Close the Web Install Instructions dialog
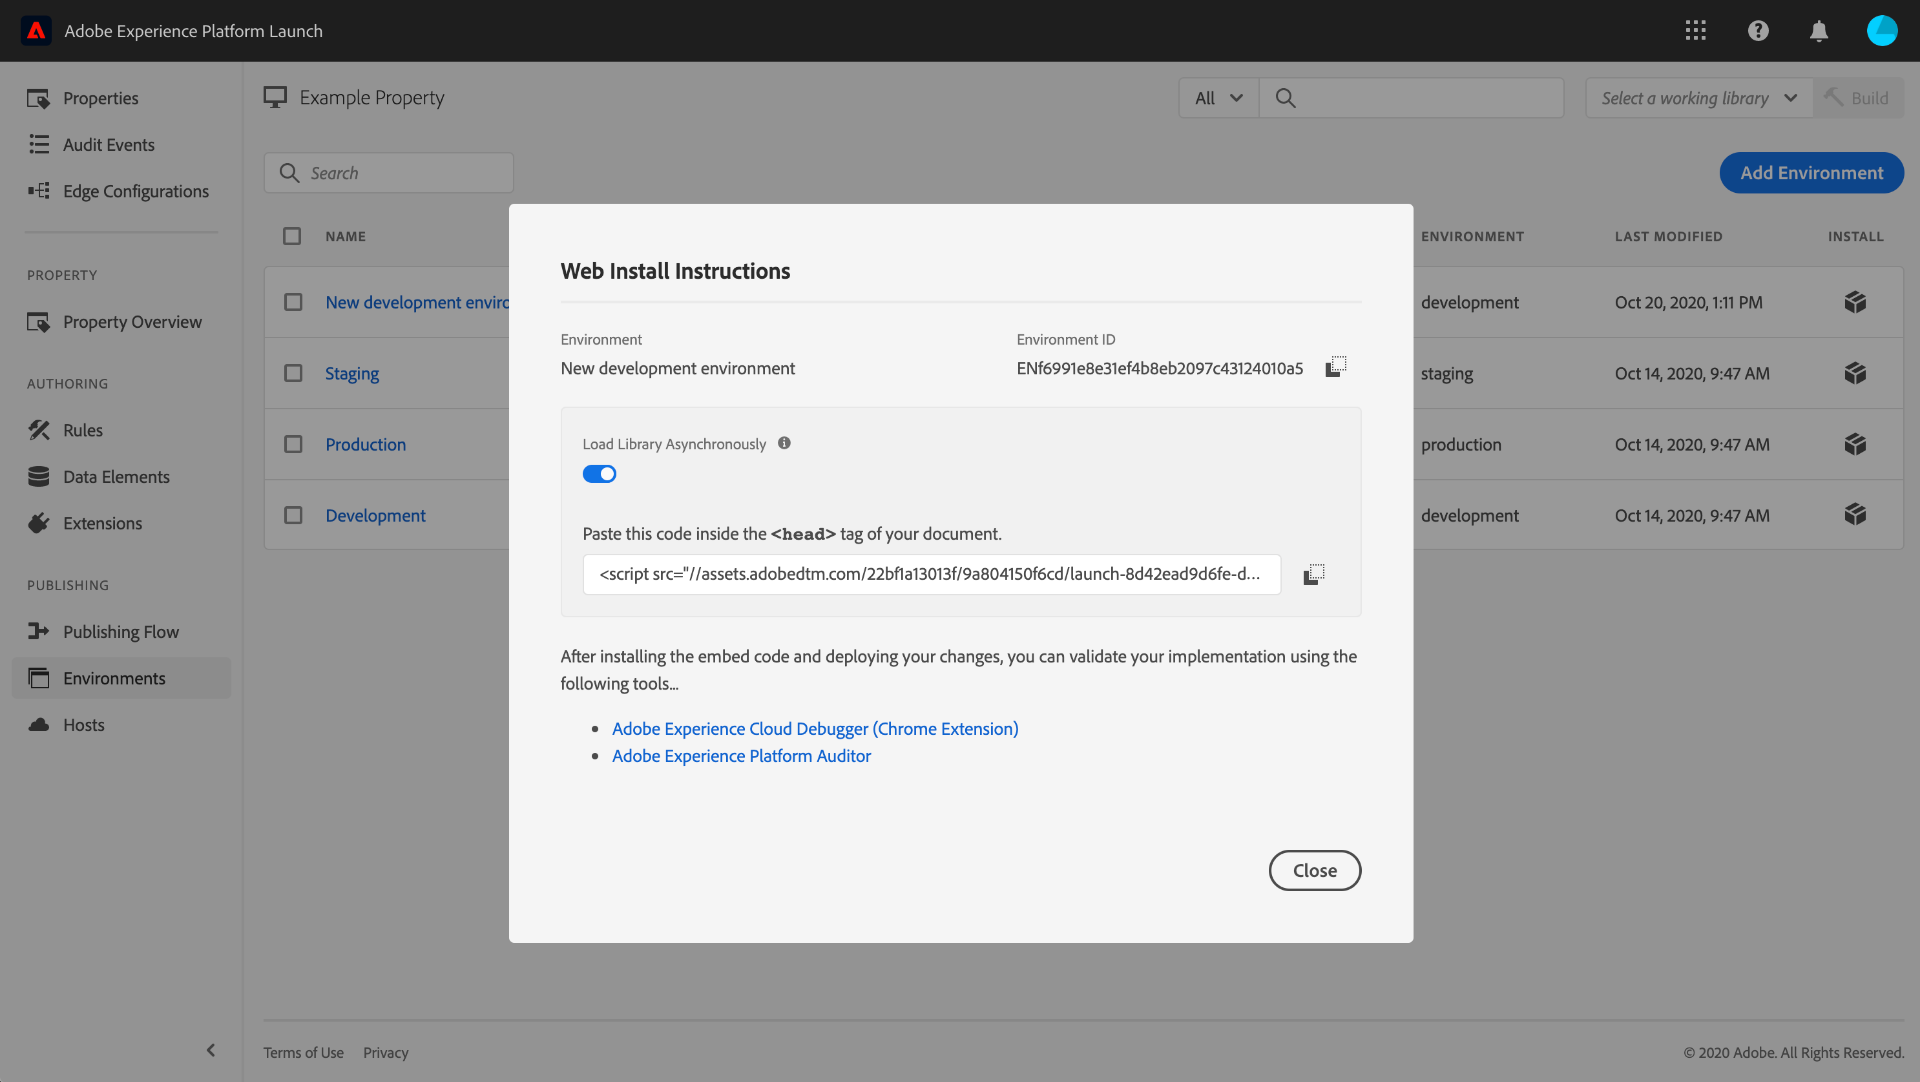Screen dimensions: 1920x1082 coord(1314,870)
